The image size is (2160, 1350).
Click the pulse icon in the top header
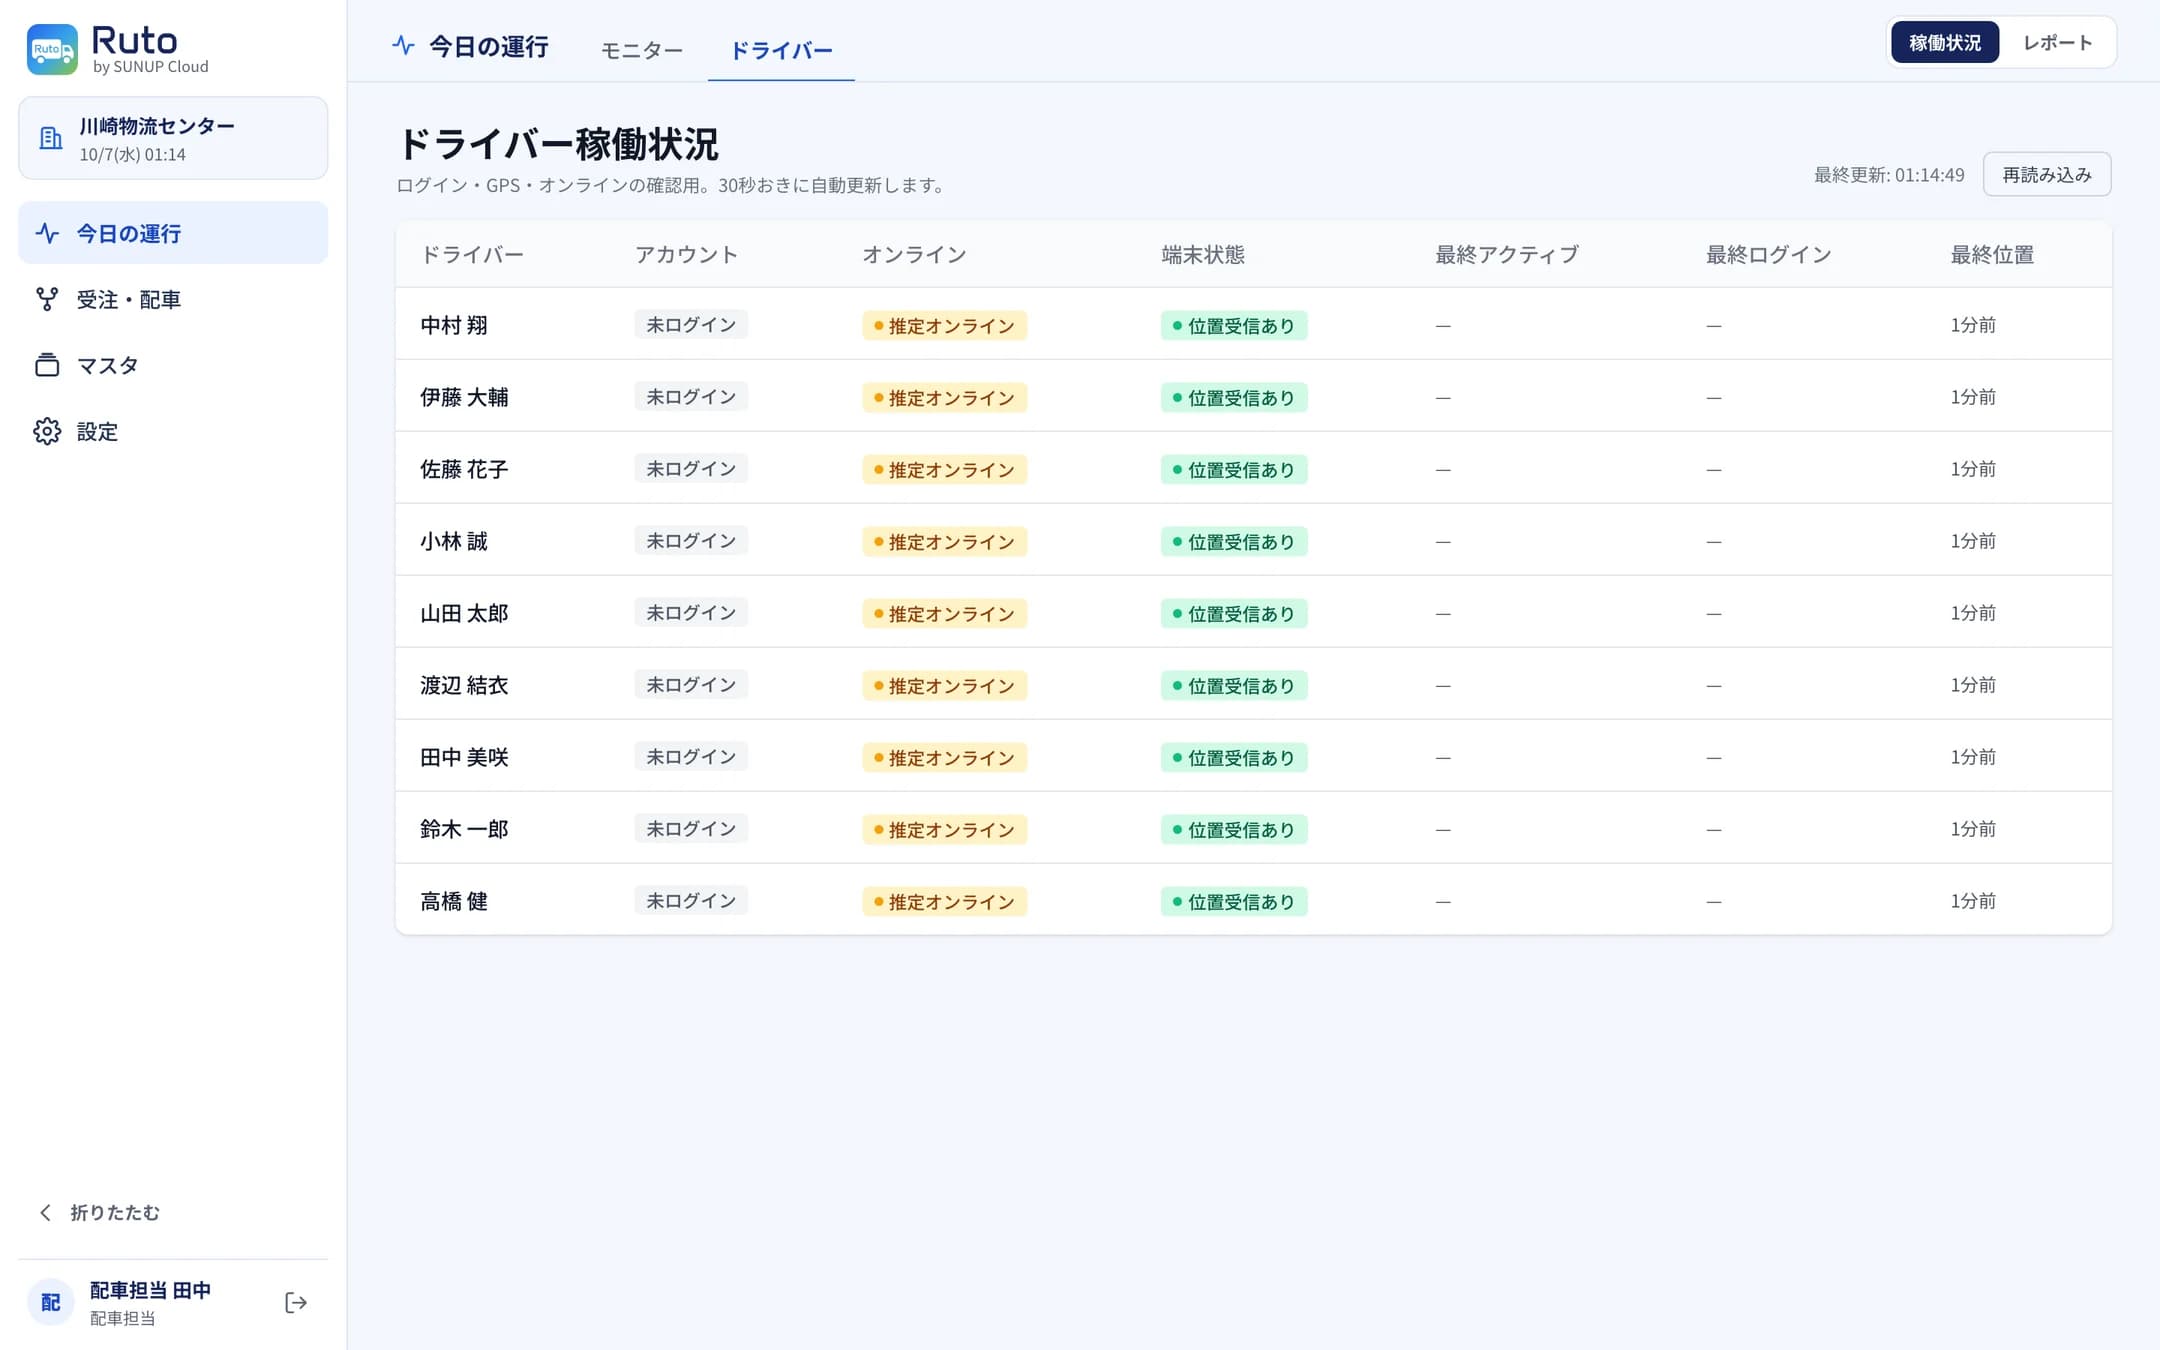(x=403, y=45)
